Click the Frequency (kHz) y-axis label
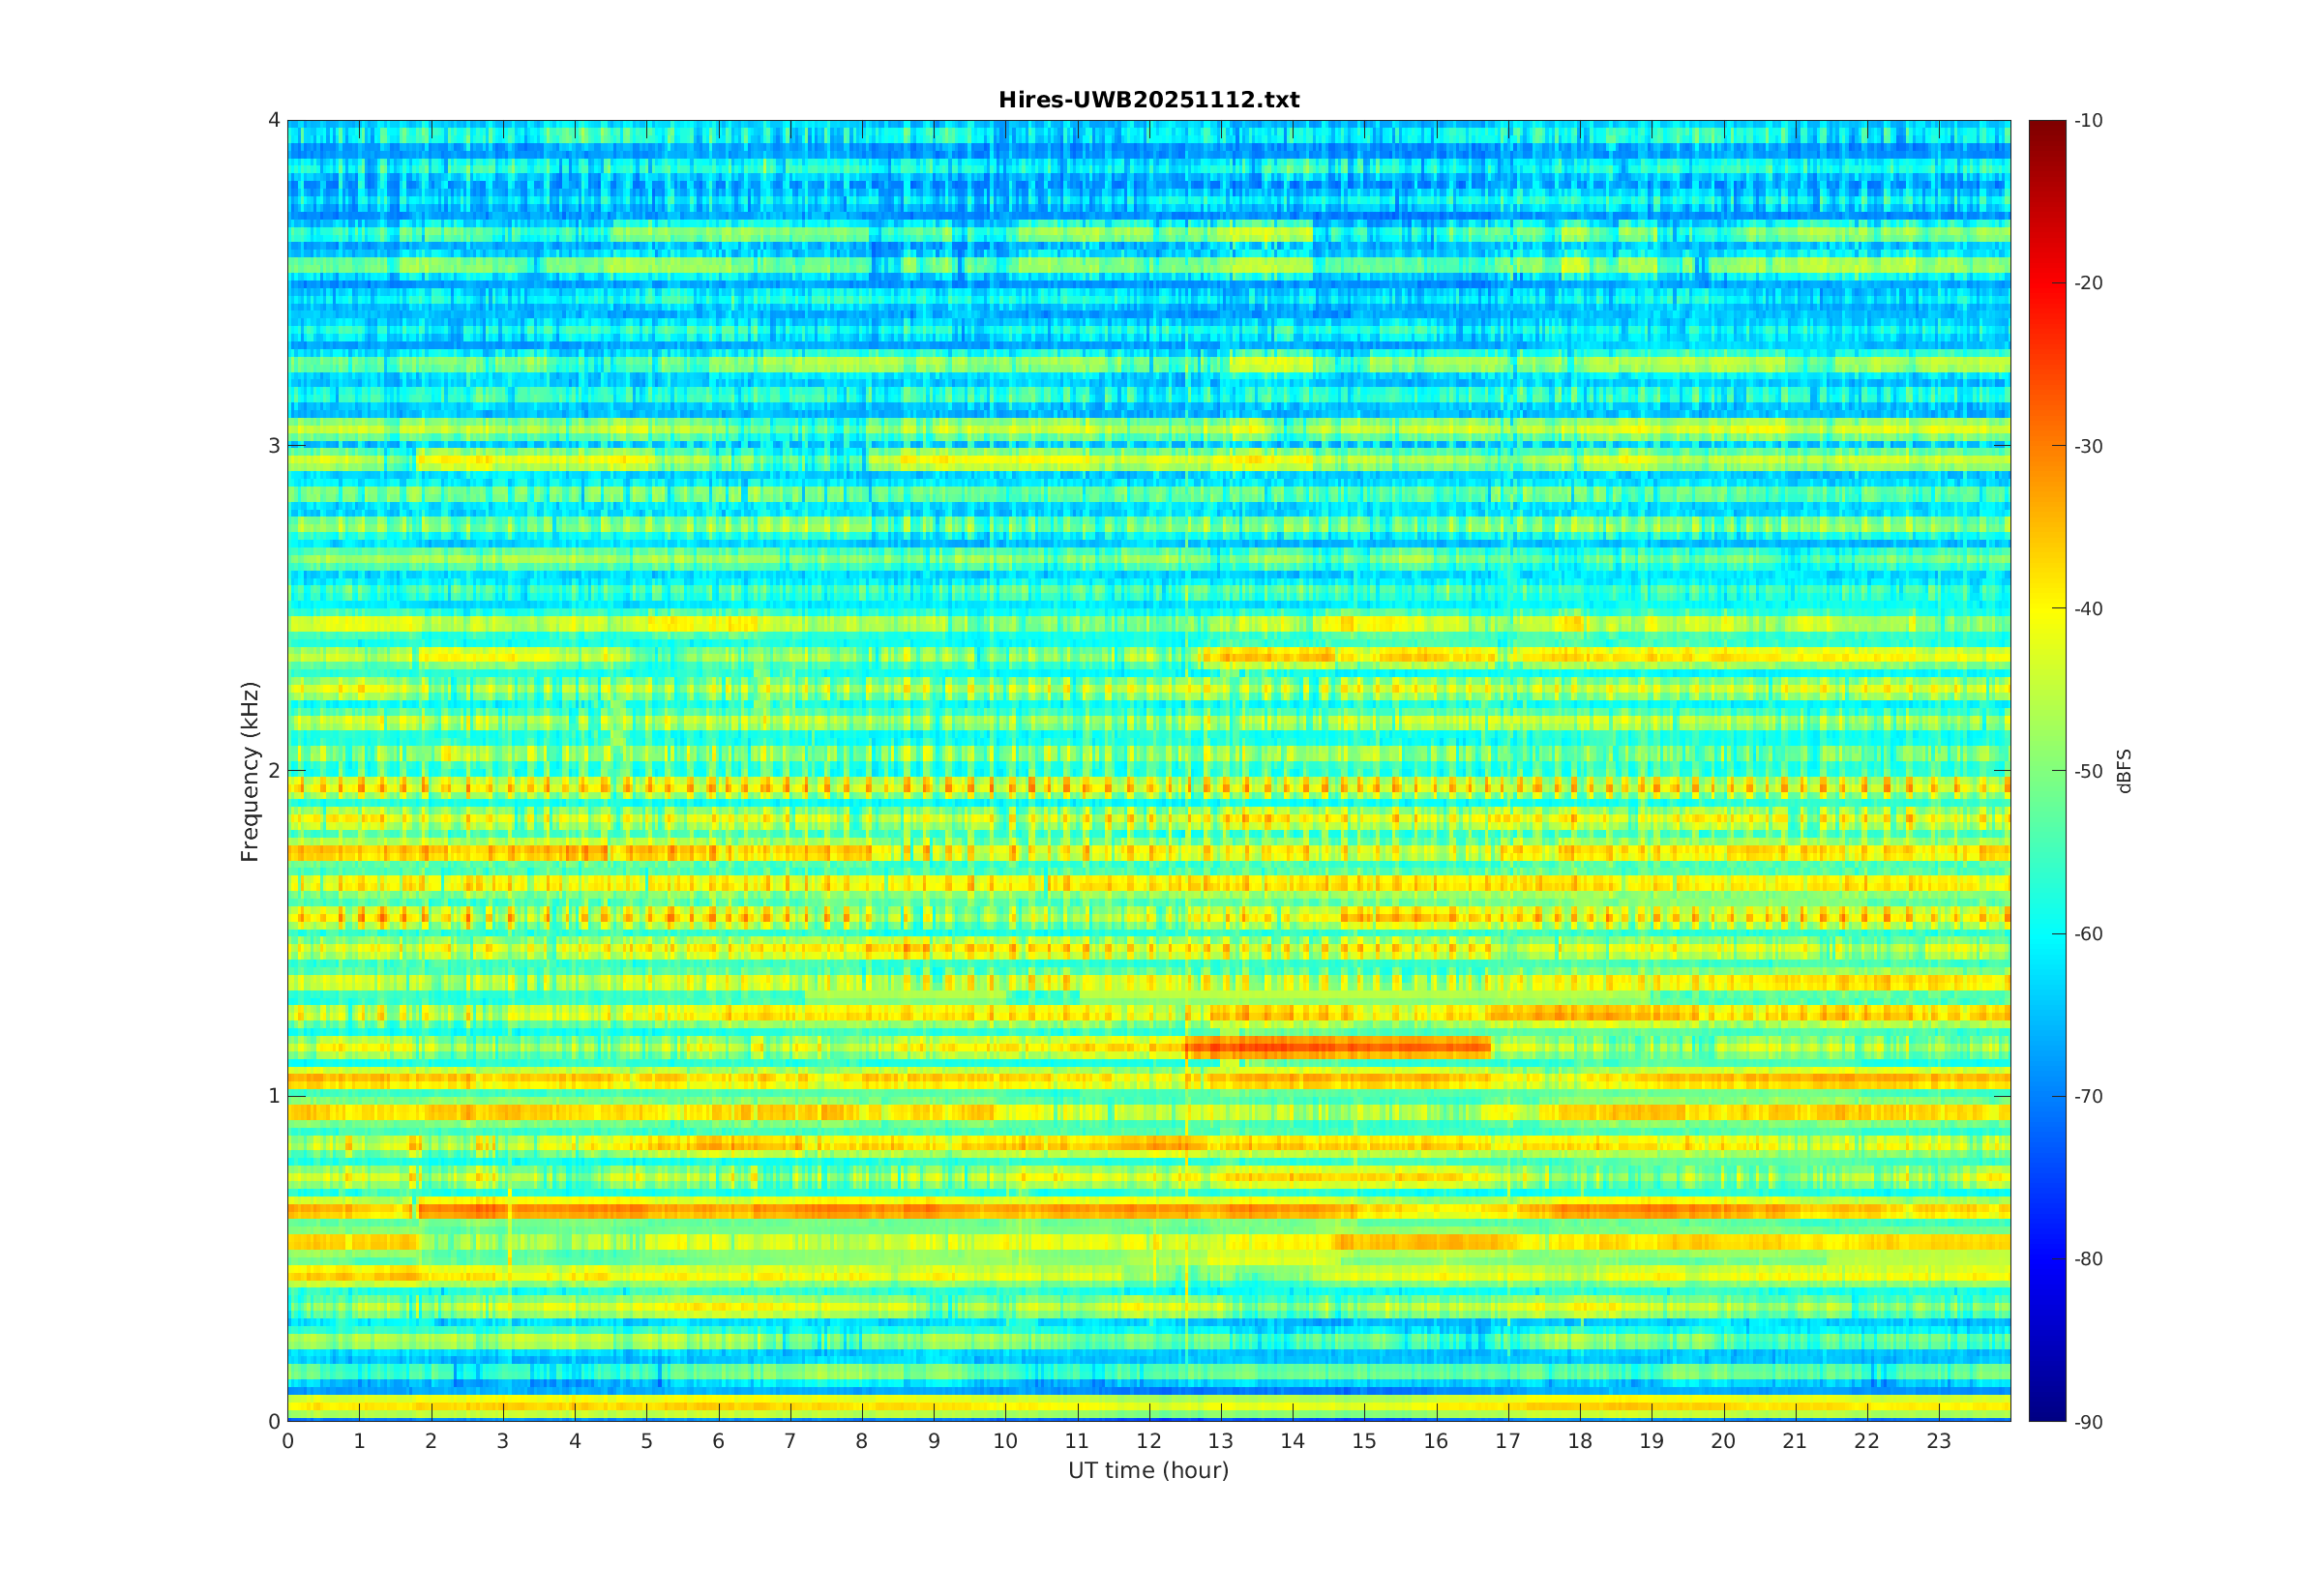The width and height of the screenshot is (2322, 1596). point(249,771)
